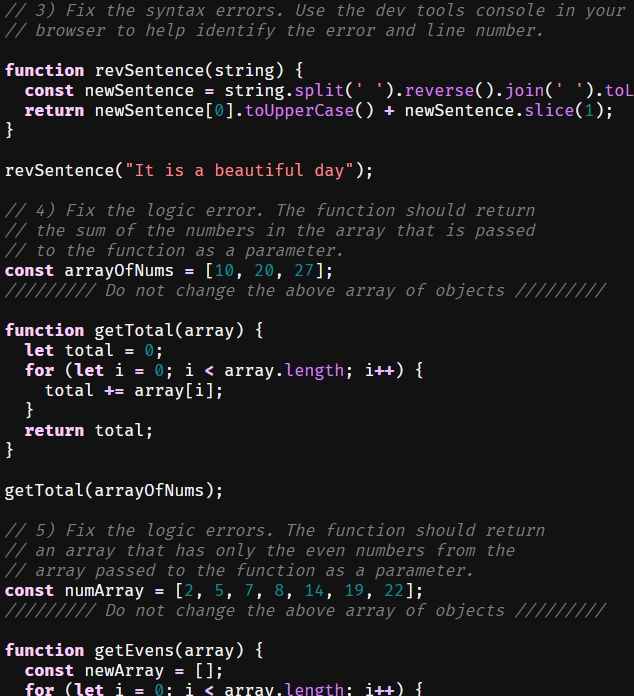Click the comment line '// 3) Fix the syntax errors'
The image size is (634, 696).
pos(315,11)
